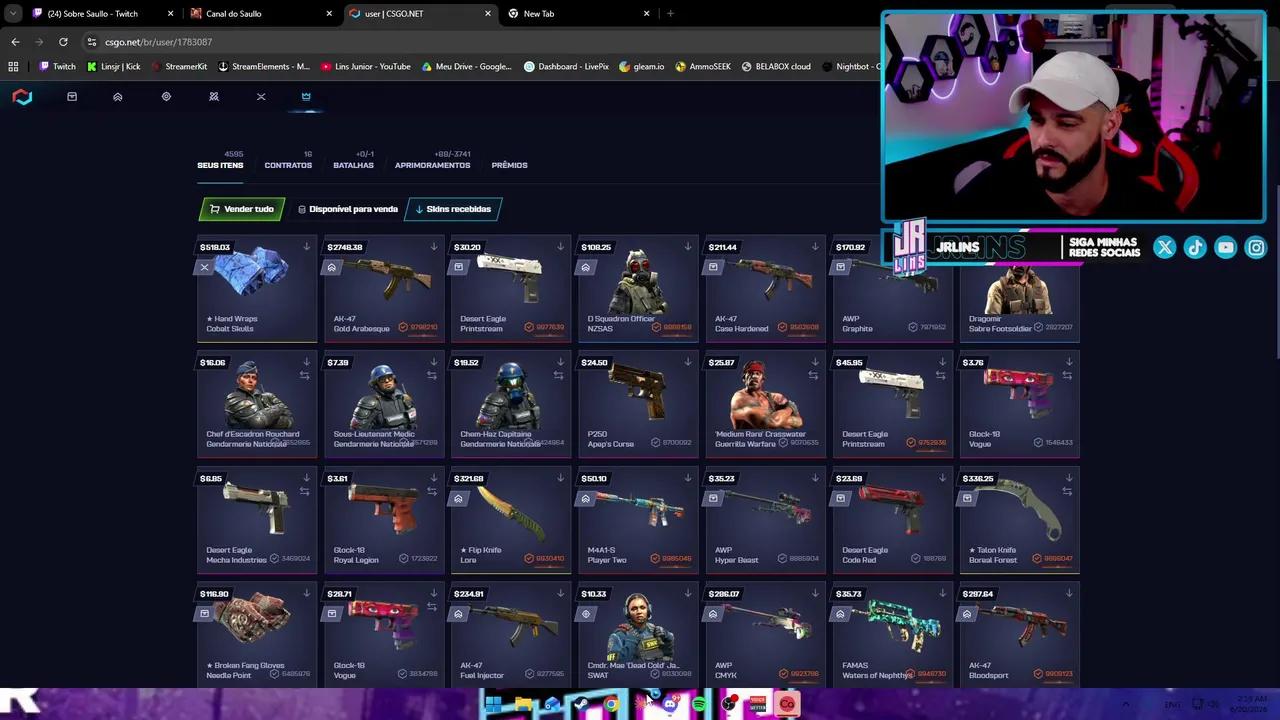Open the AK-47 Fuel Injector item thumbnail
The height and width of the screenshot is (720, 1280).
coord(511,625)
